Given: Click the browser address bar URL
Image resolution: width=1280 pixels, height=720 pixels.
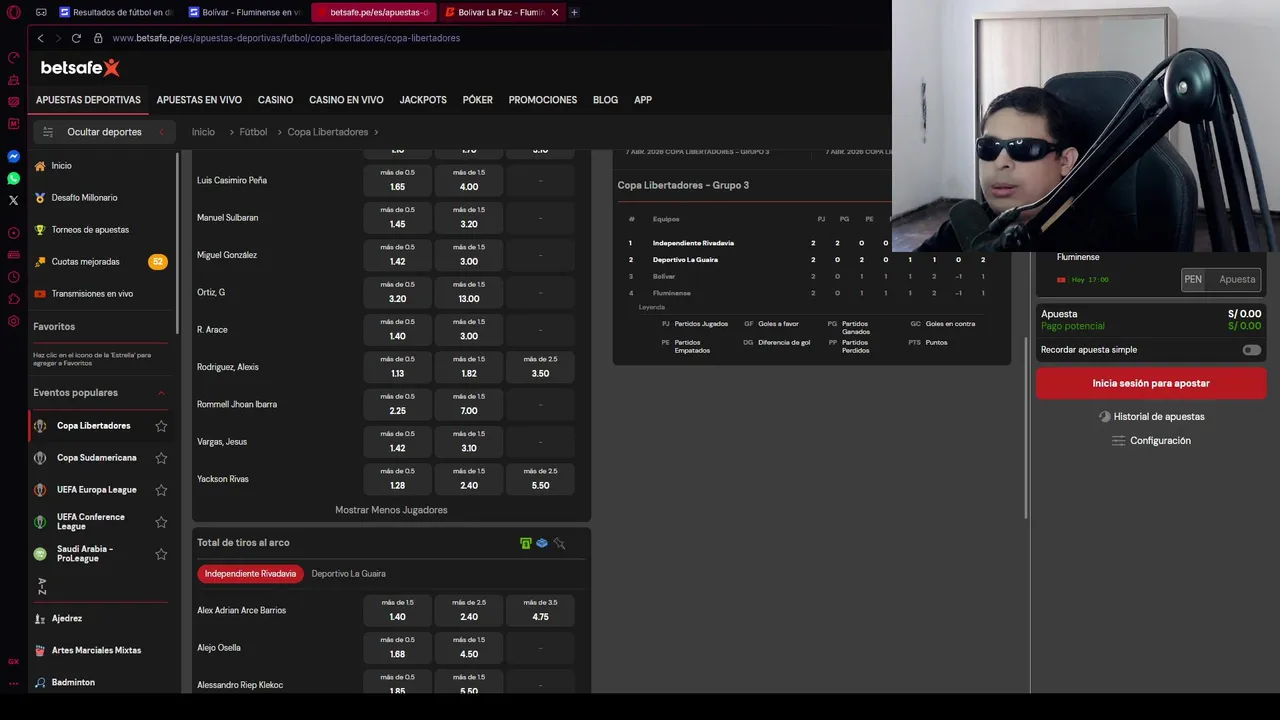Looking at the screenshot, I should pos(286,38).
